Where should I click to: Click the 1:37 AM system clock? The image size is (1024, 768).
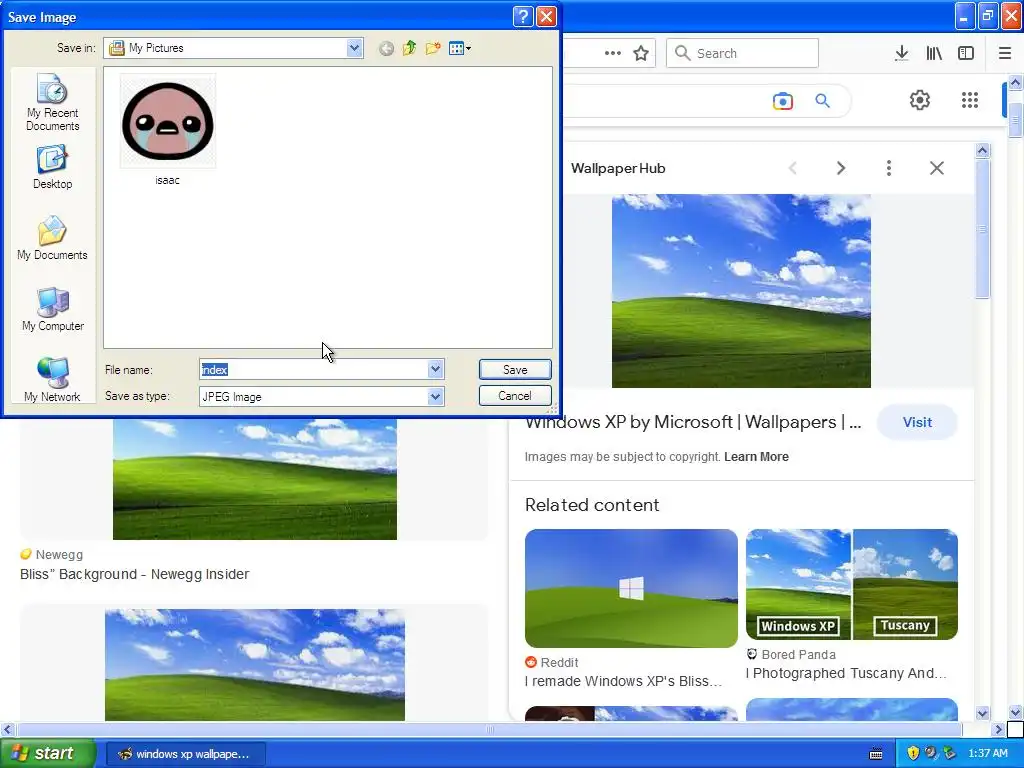(988, 753)
